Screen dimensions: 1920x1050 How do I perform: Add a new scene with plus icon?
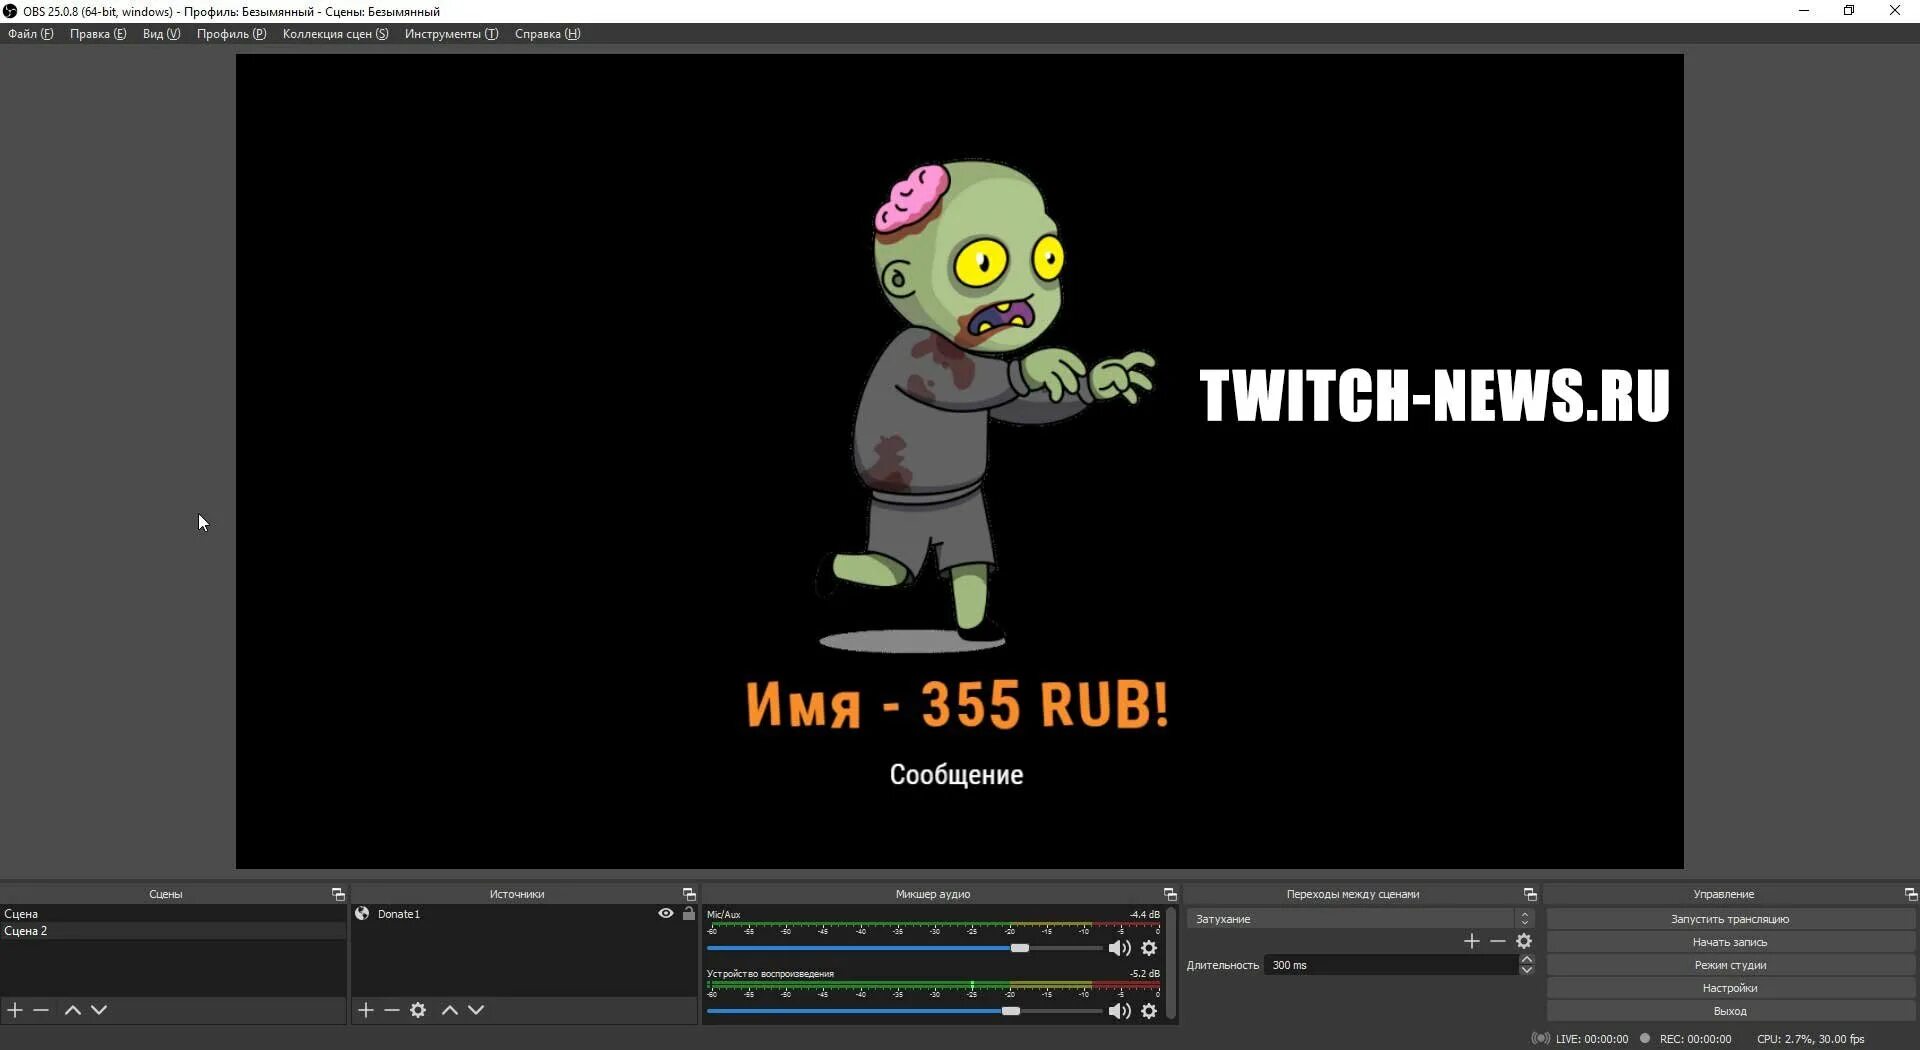[x=15, y=1010]
